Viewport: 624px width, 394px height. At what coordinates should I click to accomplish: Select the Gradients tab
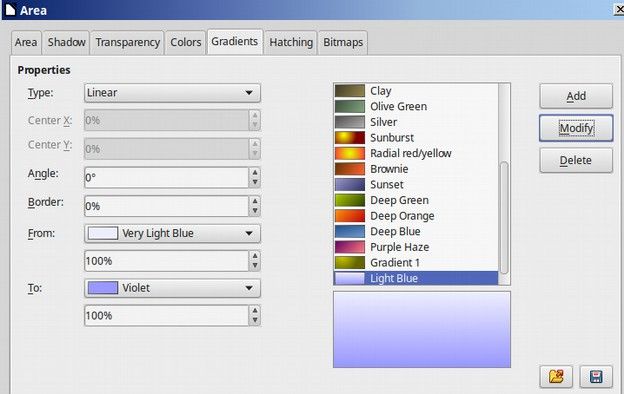(234, 41)
